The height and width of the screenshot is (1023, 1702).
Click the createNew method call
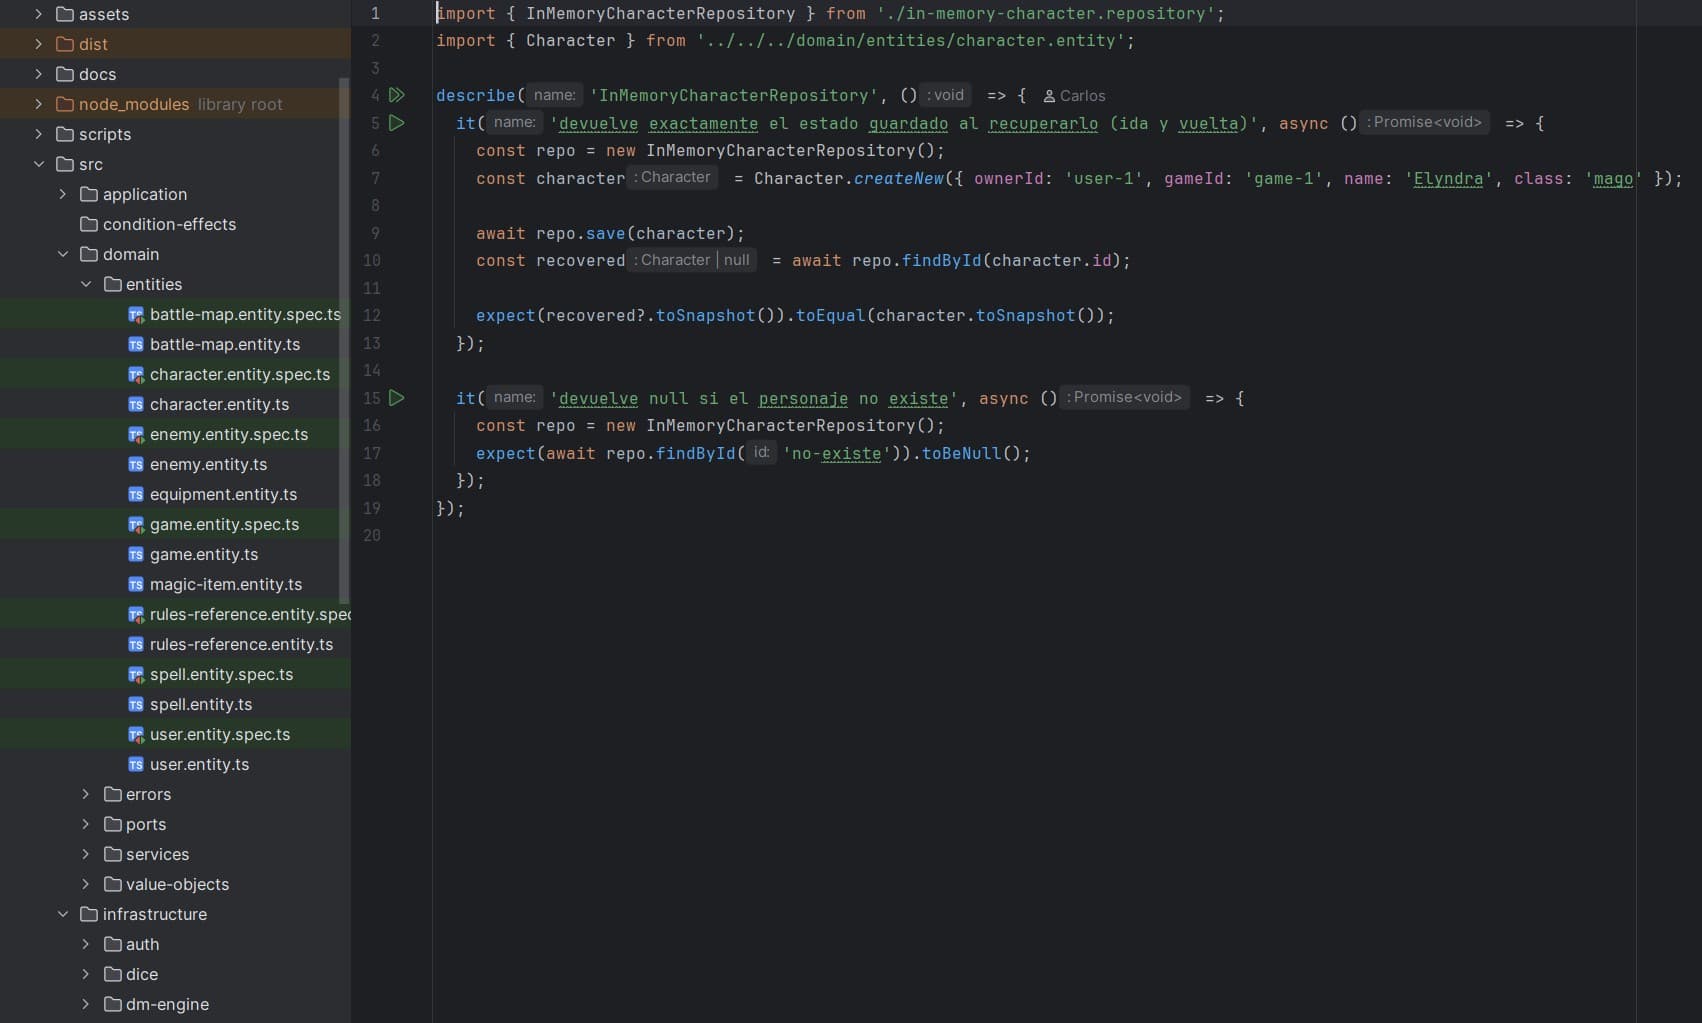click(899, 178)
